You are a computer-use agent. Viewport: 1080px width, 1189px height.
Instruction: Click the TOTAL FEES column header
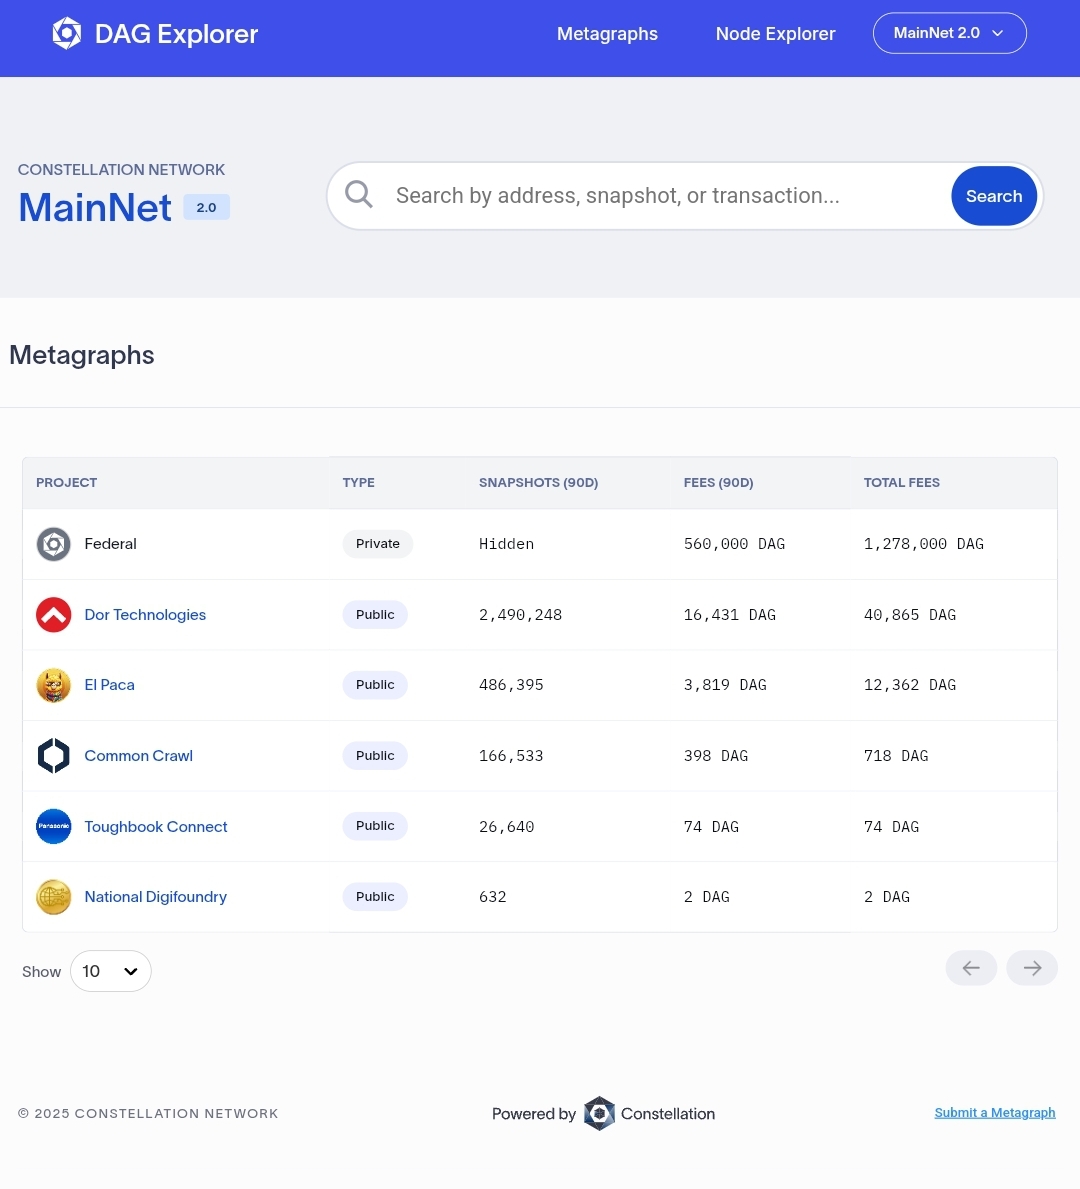click(902, 482)
